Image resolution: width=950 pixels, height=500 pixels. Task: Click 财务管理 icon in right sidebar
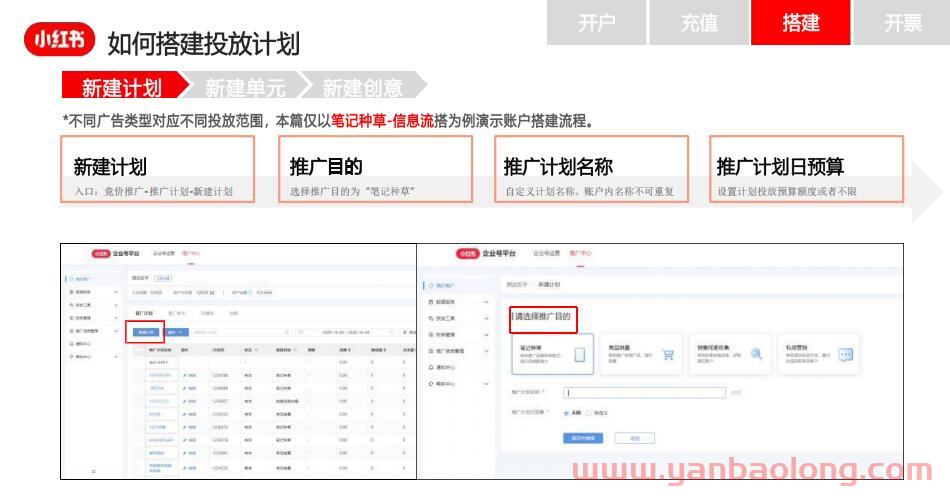click(x=431, y=335)
